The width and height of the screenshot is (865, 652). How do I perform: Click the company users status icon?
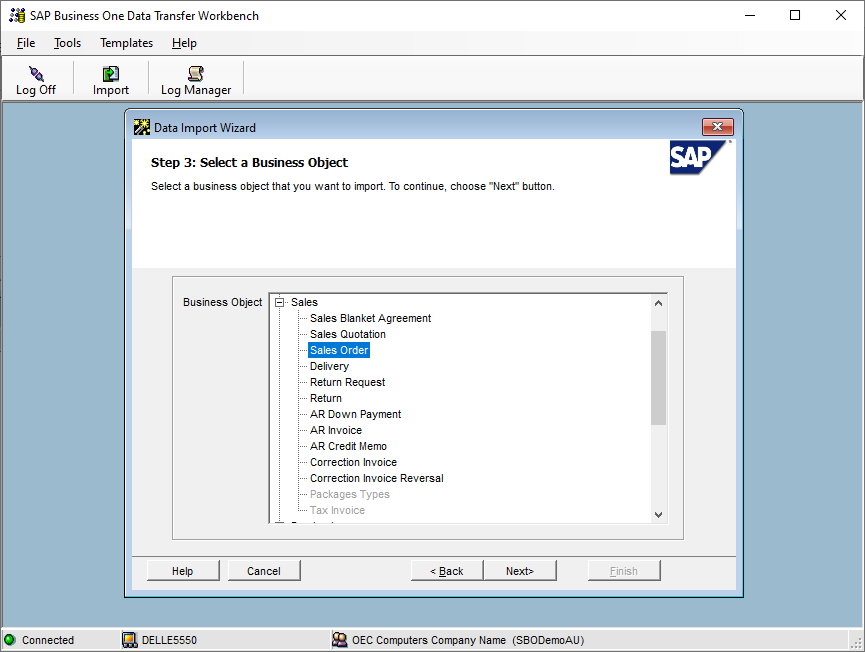point(339,639)
